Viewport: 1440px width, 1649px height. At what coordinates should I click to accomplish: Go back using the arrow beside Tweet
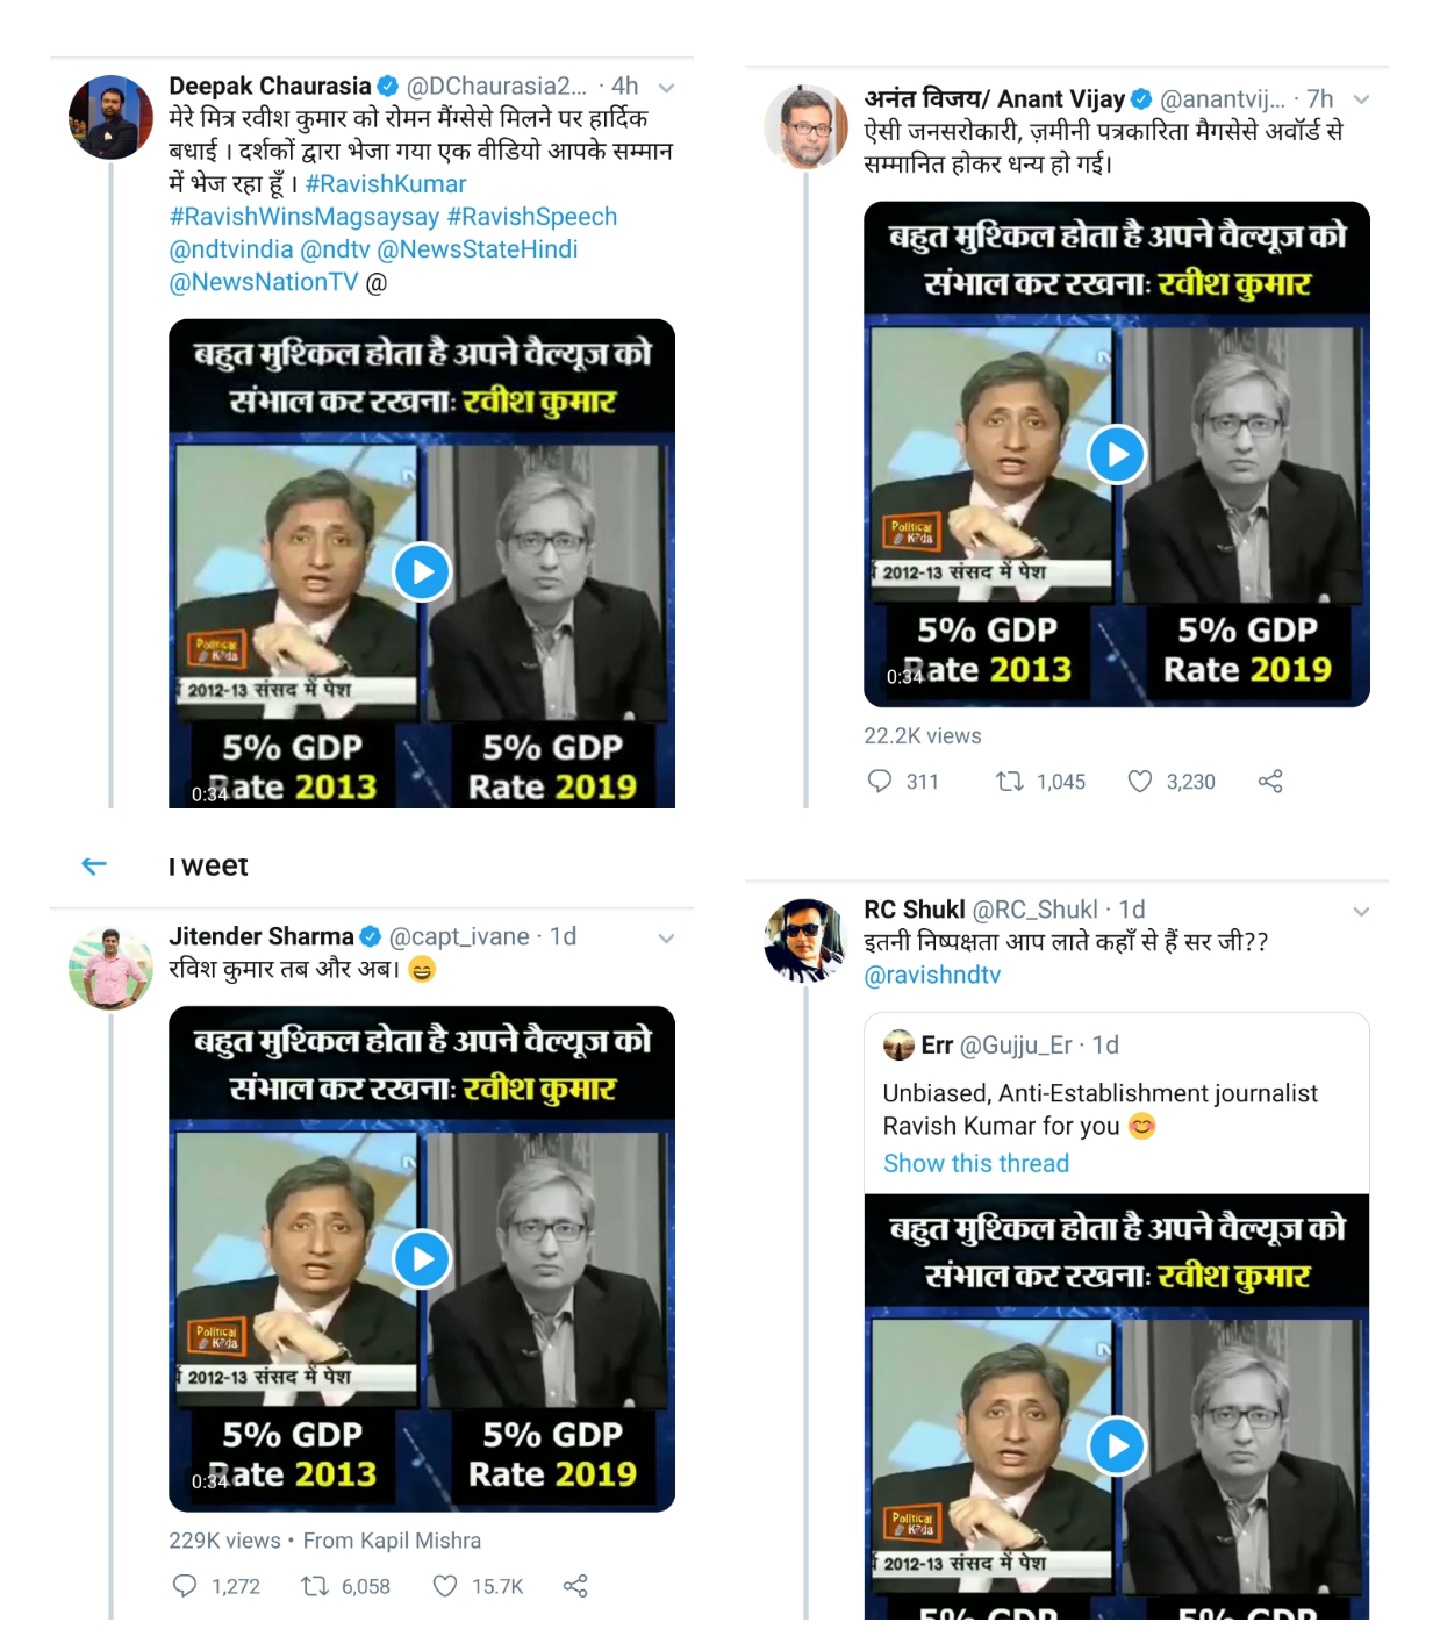pyautogui.click(x=94, y=866)
